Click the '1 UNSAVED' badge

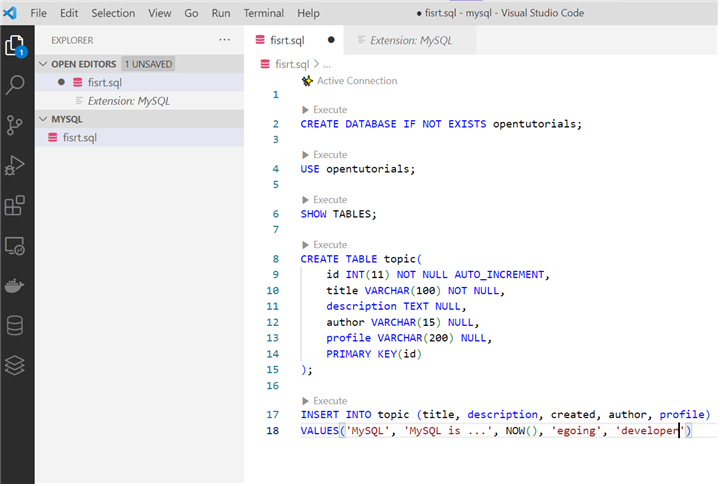(148, 64)
